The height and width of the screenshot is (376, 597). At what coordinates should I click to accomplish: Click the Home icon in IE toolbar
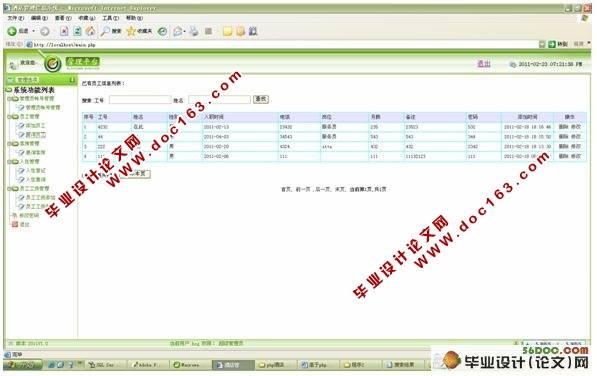pyautogui.click(x=90, y=31)
